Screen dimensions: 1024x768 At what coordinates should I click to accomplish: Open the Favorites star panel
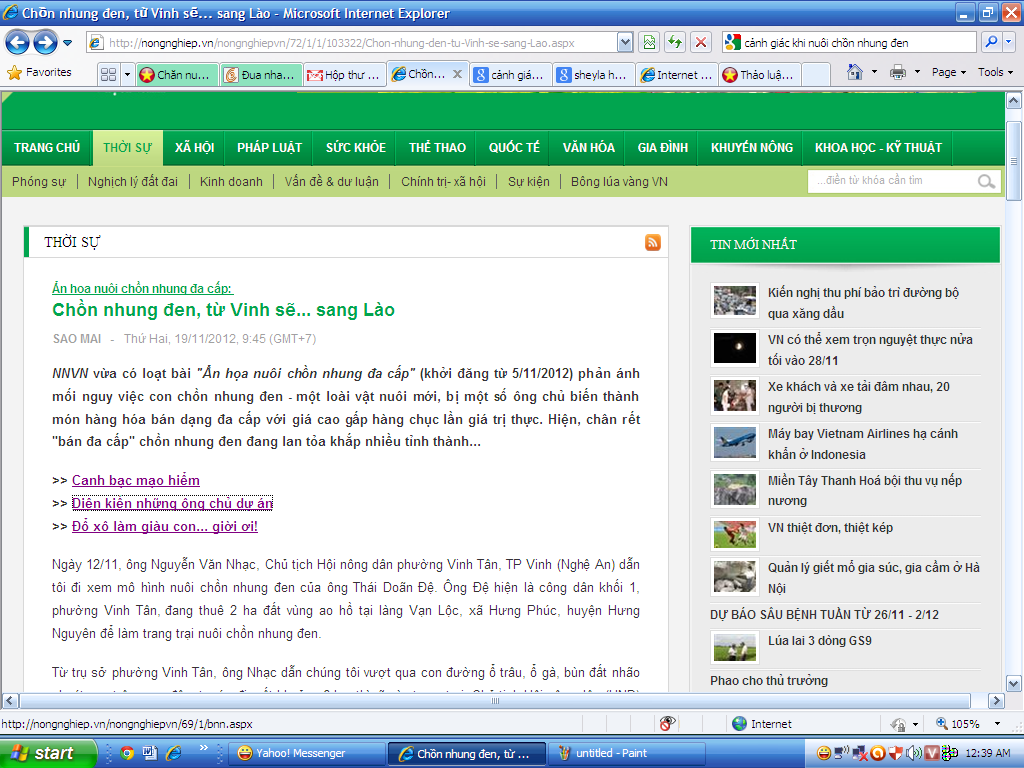click(40, 73)
